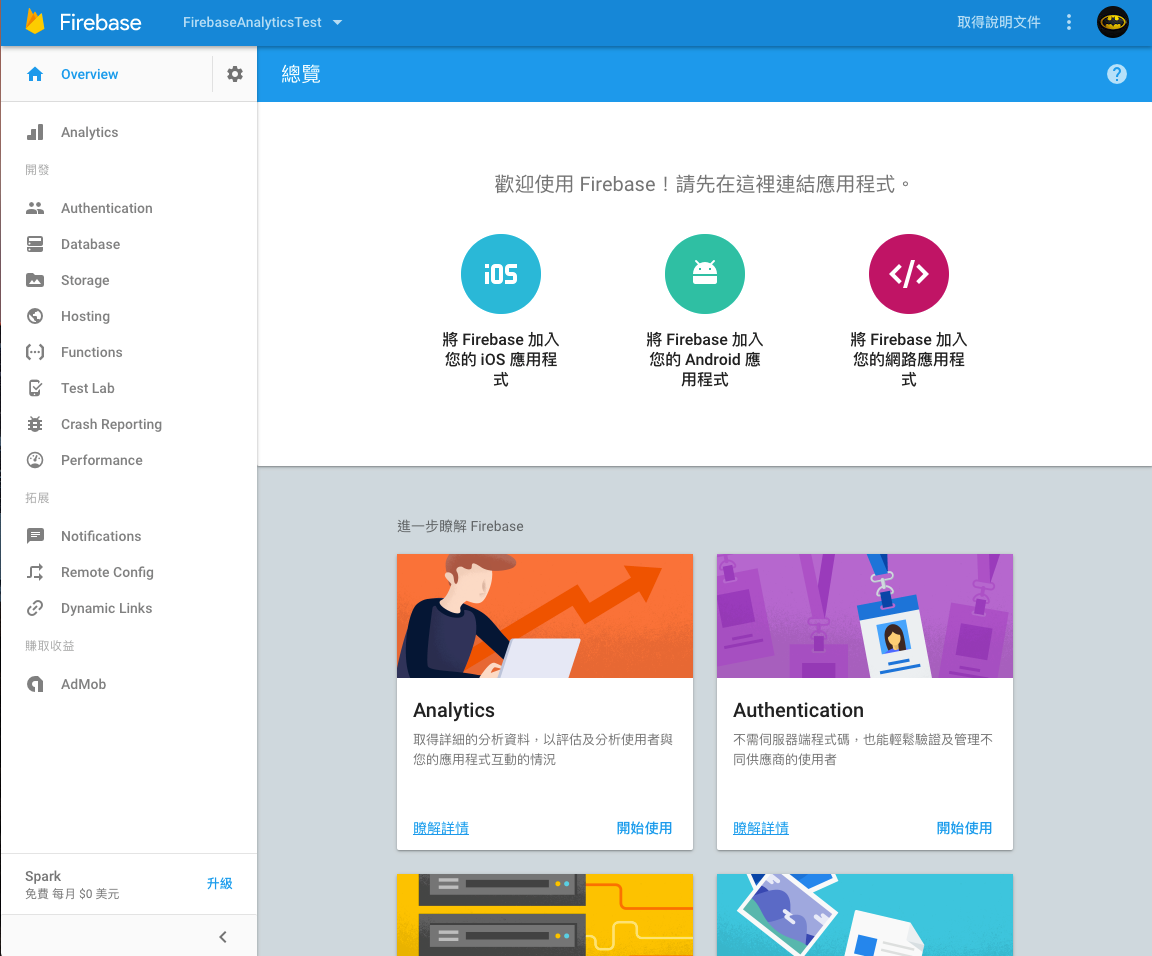Click 開始使用 on Analytics card

click(644, 828)
